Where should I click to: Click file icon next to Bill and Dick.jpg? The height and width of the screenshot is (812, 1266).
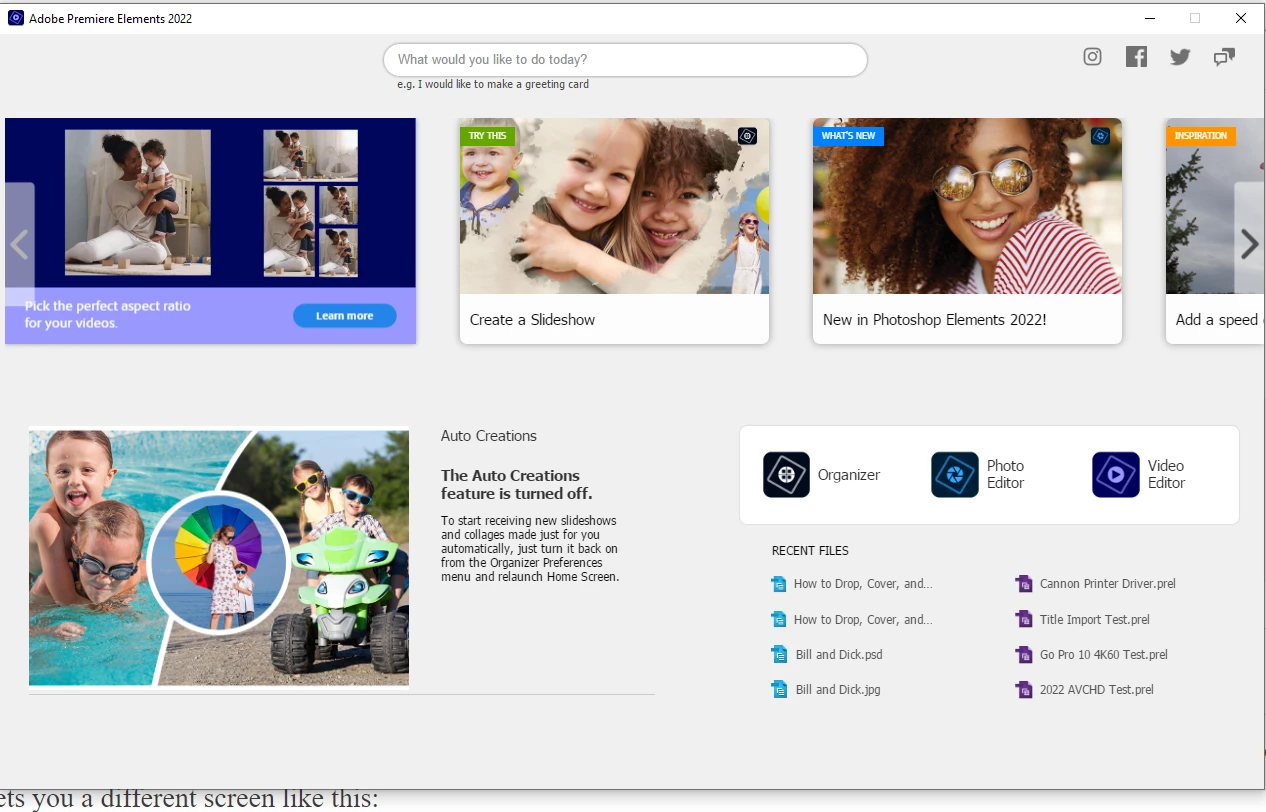(779, 690)
